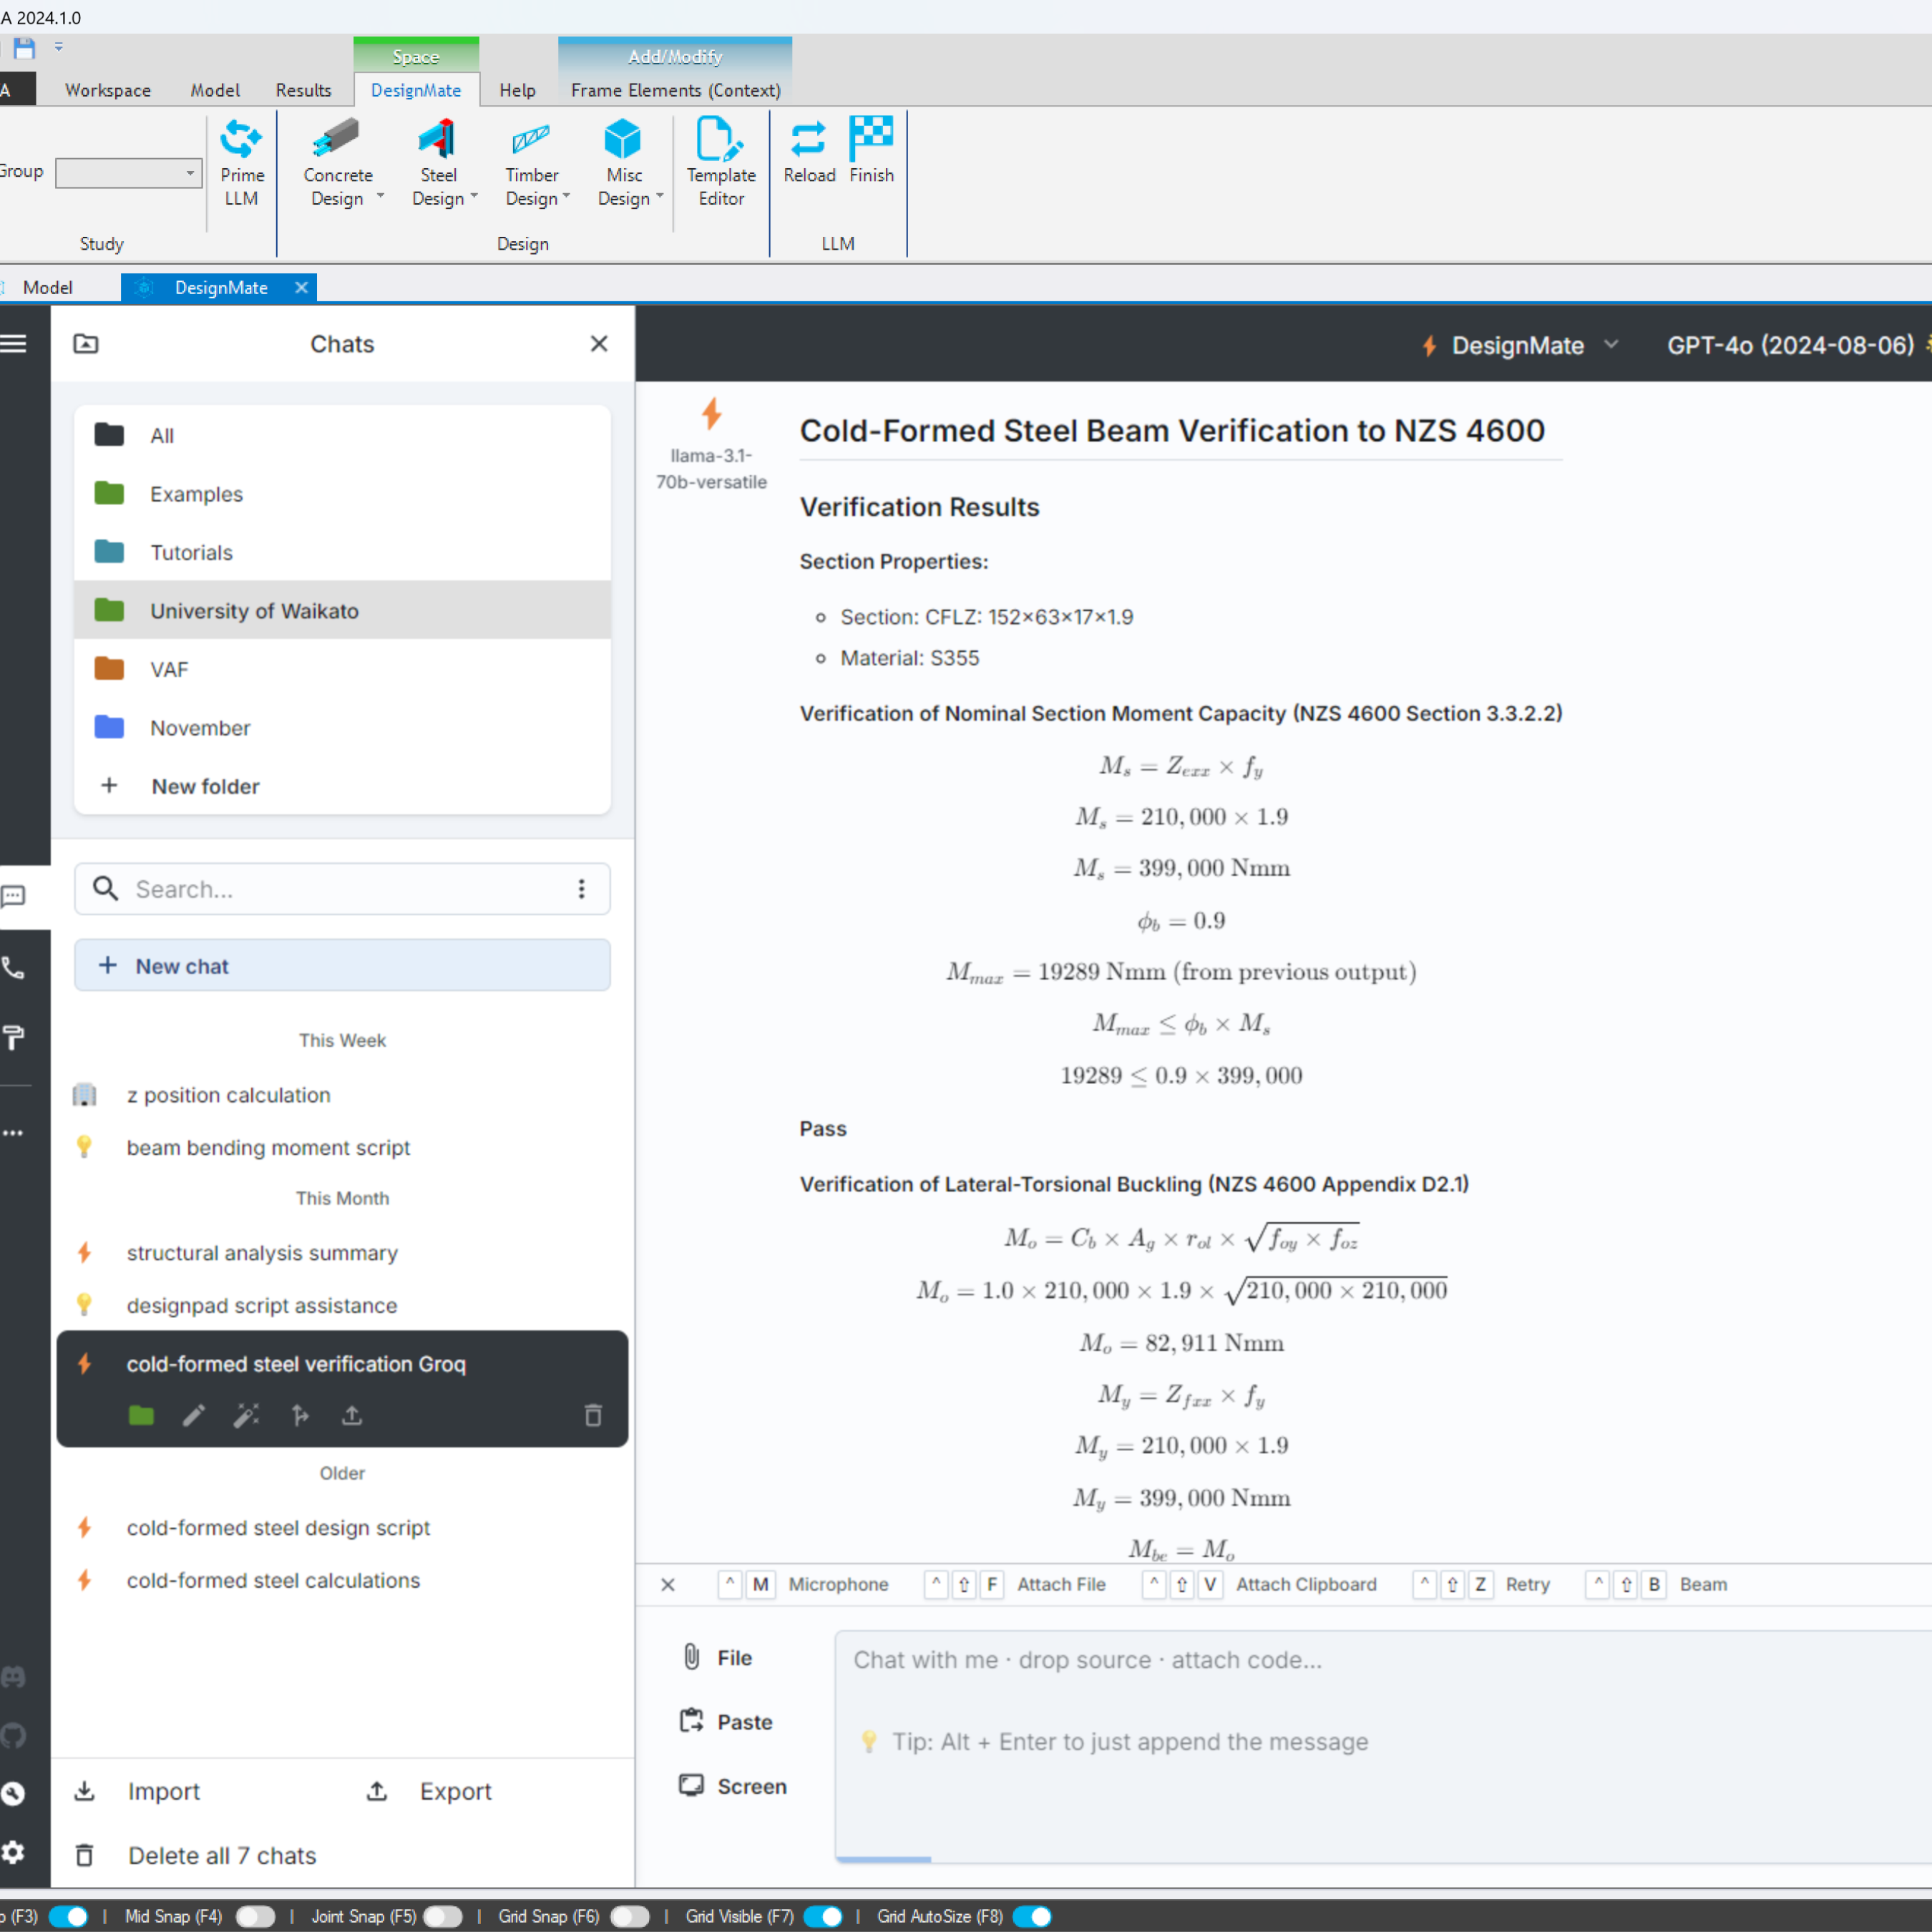Viewport: 1932px width, 1932px height.
Task: Open the Group combo box
Action: click(128, 173)
